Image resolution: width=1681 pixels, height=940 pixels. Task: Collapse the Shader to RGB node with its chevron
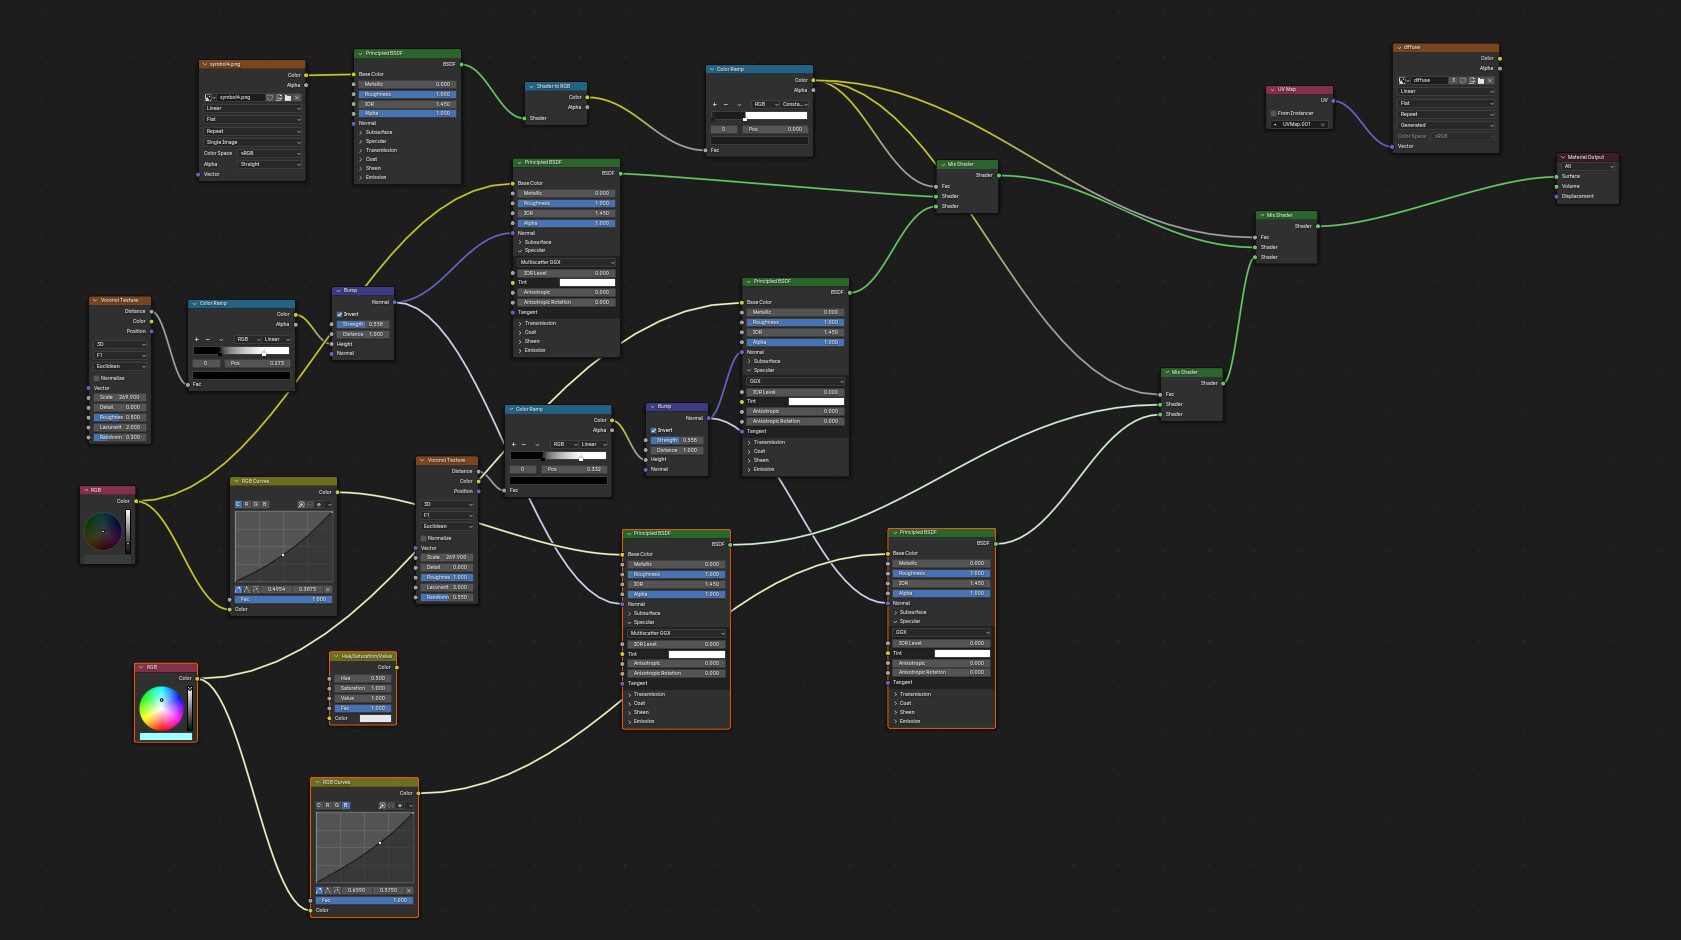tap(532, 86)
